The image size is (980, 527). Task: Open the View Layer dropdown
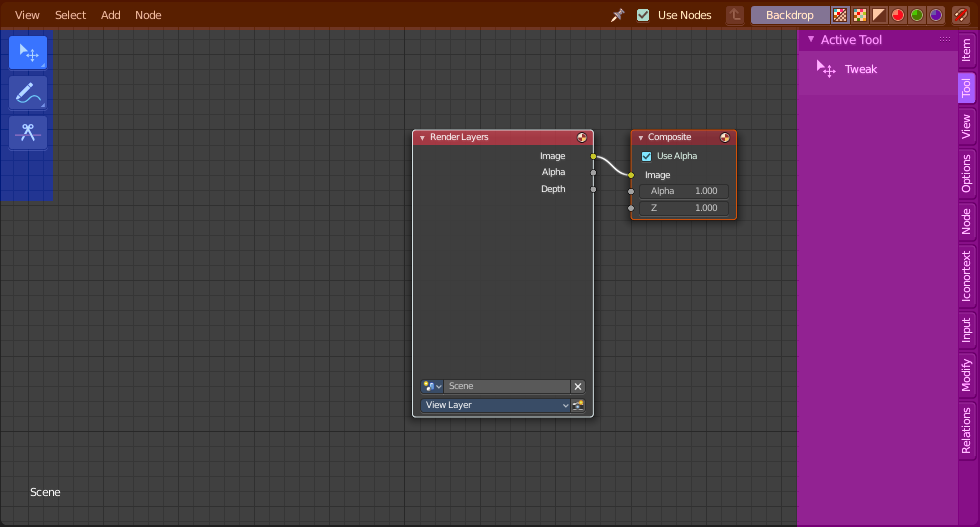click(496, 405)
